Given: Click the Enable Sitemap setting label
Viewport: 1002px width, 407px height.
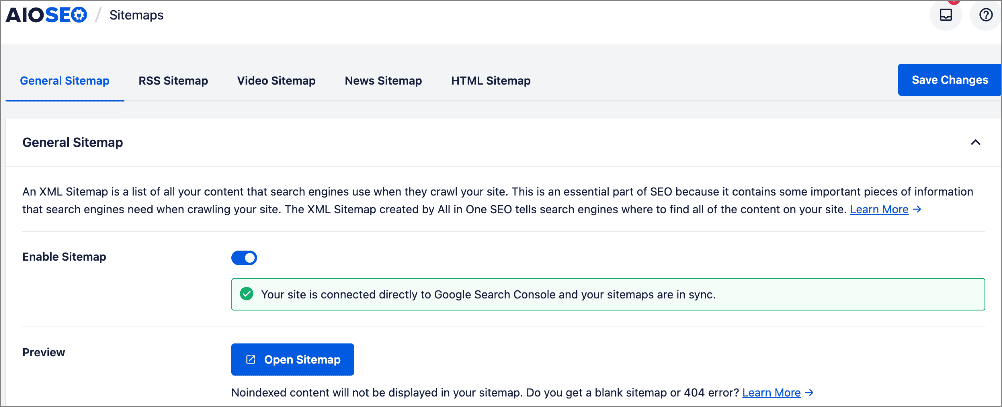Looking at the screenshot, I should pyautogui.click(x=64, y=257).
